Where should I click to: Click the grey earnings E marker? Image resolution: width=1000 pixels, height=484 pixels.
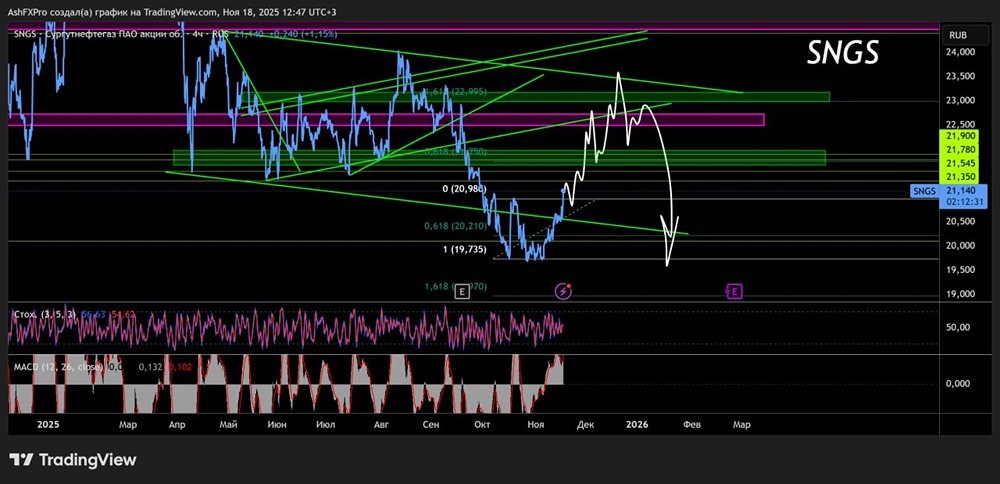pyautogui.click(x=462, y=292)
